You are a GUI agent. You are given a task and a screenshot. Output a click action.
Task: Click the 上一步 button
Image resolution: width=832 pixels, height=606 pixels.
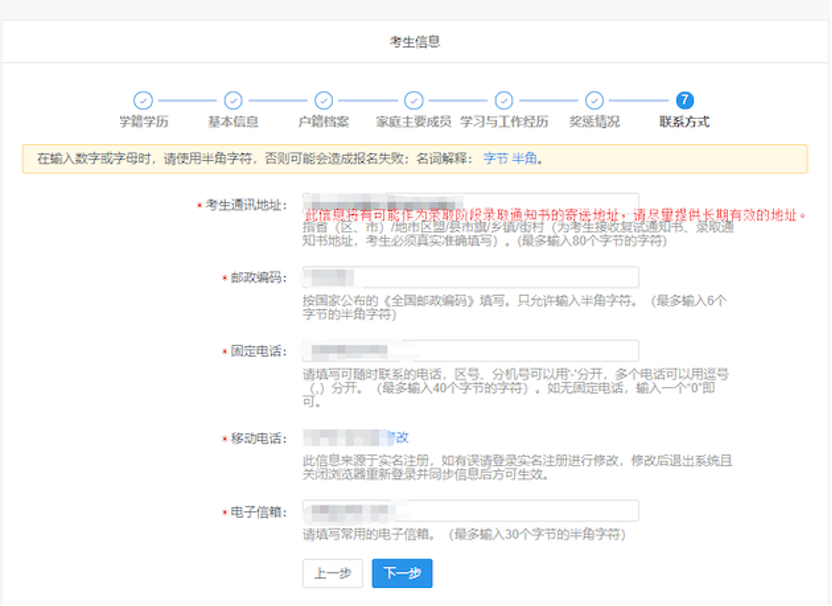[333, 574]
